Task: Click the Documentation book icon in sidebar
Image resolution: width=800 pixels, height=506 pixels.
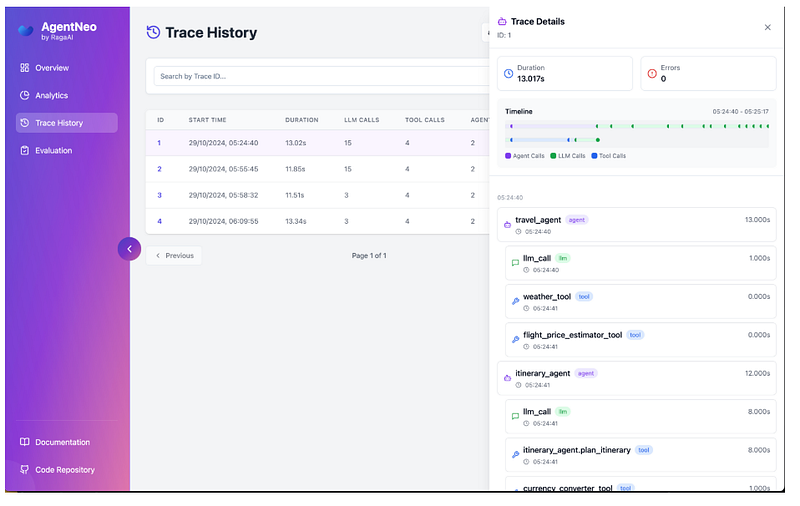Action: [25, 442]
